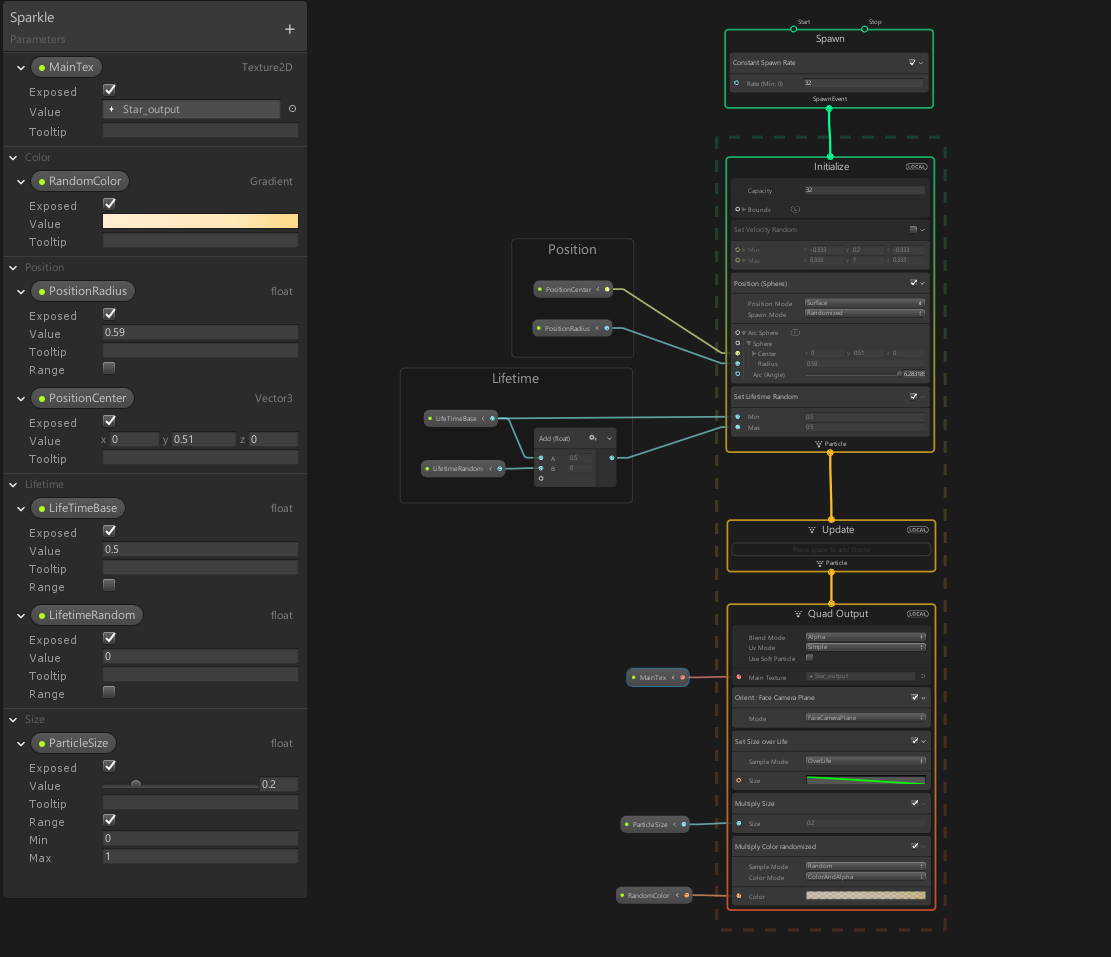Click output port of Add (float) node
This screenshot has width=1111, height=957.
(612, 458)
